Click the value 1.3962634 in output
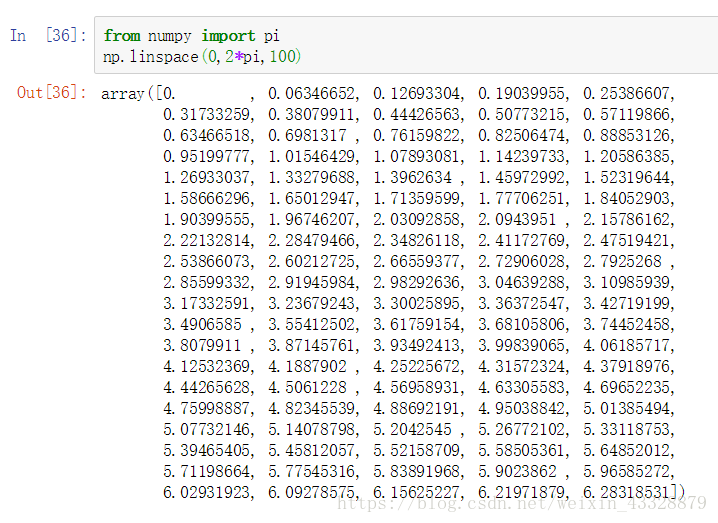 (412, 177)
